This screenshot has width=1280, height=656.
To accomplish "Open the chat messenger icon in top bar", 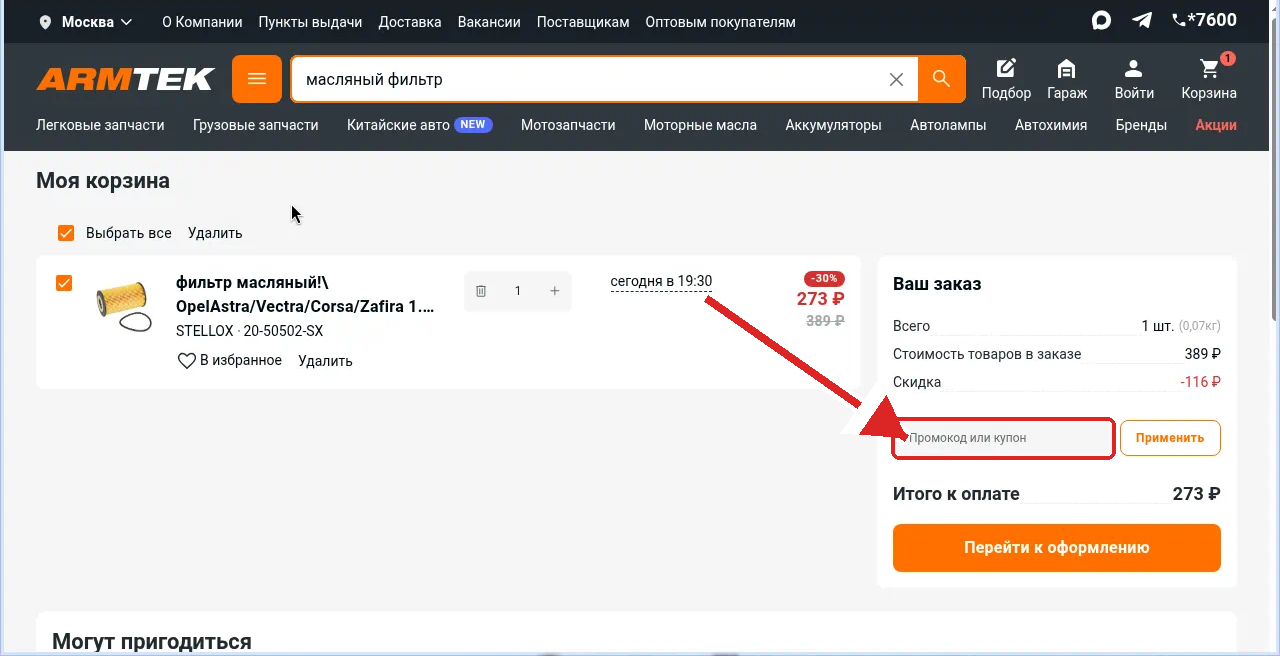I will click(x=1101, y=20).
